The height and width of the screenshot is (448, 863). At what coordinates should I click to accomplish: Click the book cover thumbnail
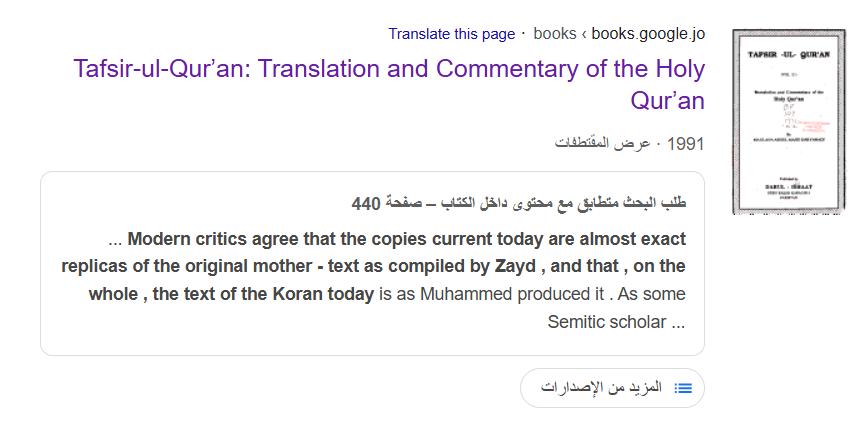(x=789, y=122)
